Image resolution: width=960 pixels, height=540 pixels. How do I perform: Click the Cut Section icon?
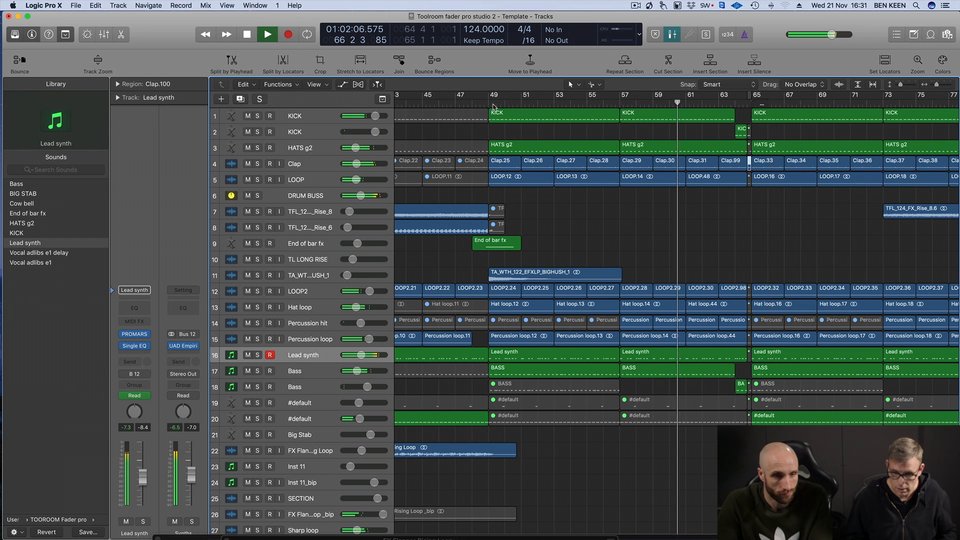(x=668, y=60)
